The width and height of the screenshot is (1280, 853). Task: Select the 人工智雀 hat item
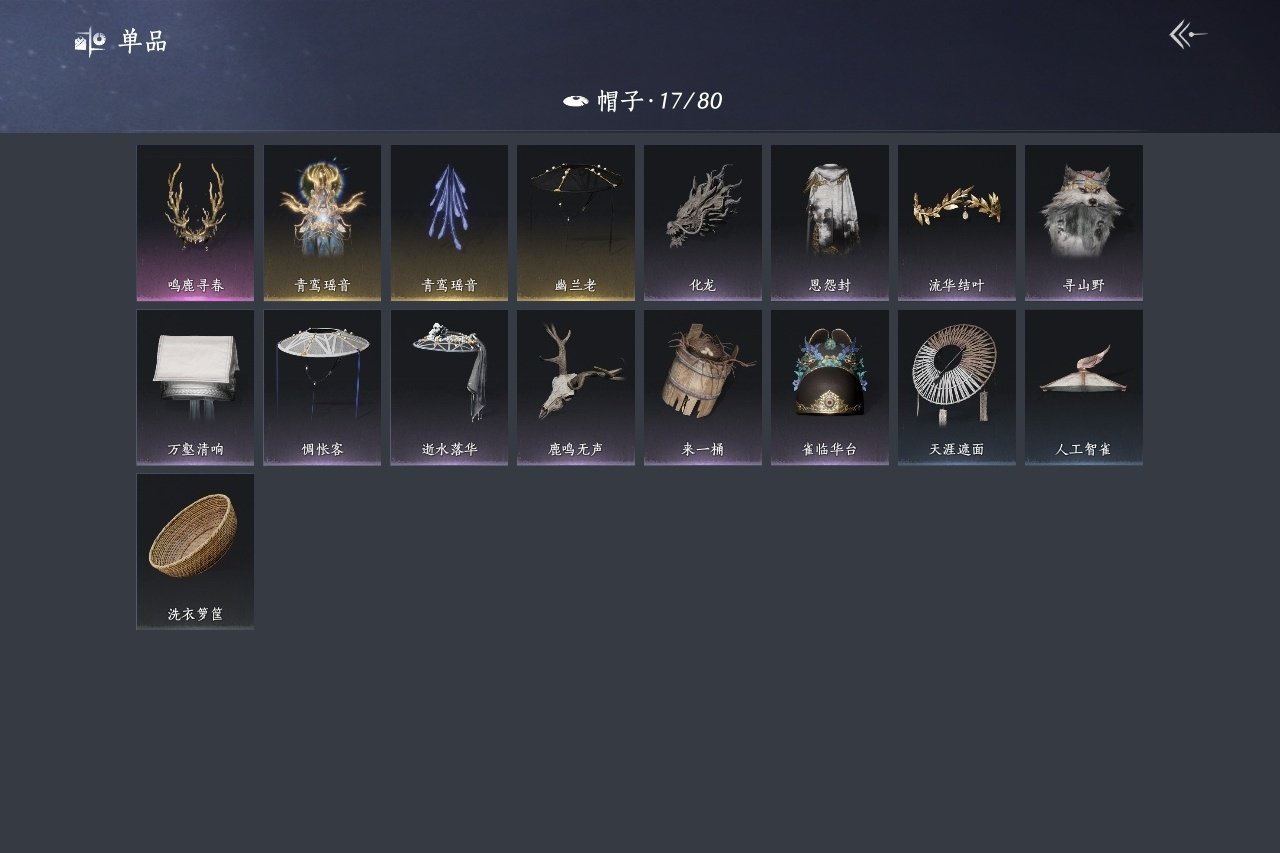pyautogui.click(x=1084, y=387)
